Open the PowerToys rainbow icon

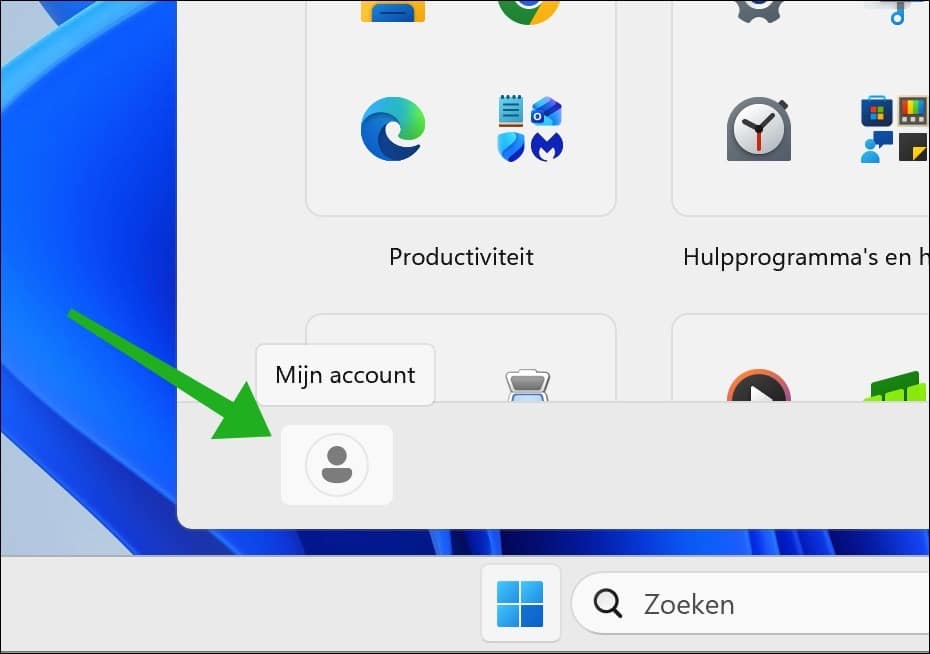(x=913, y=111)
